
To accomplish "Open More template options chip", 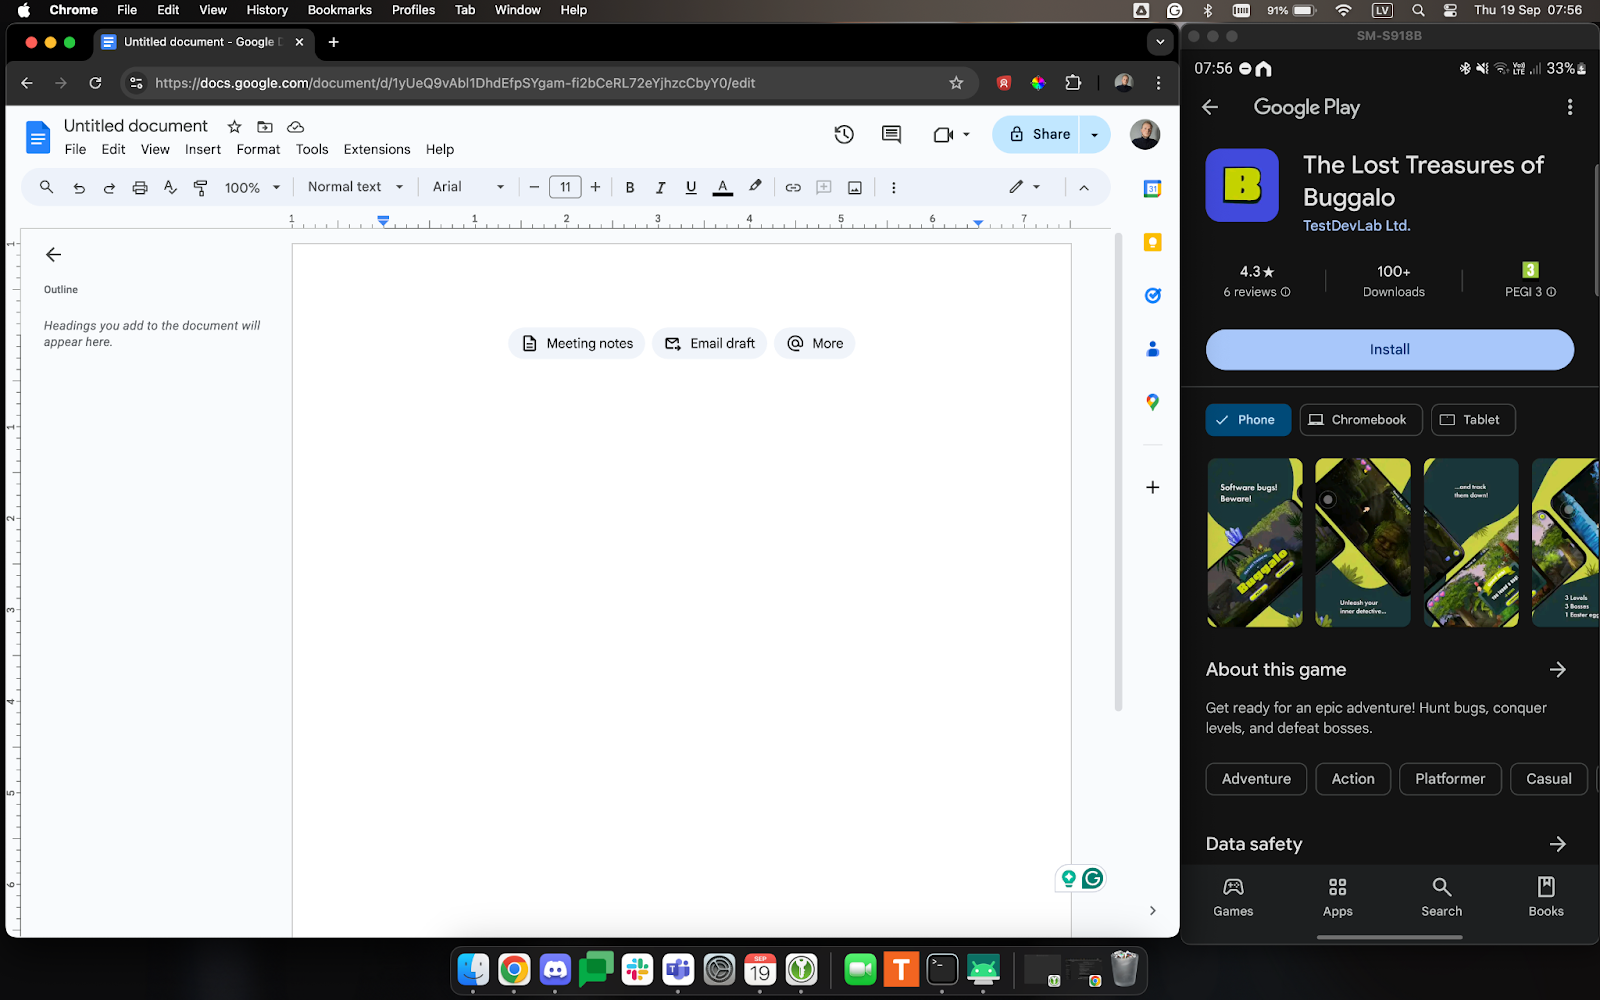I will pos(815,343).
